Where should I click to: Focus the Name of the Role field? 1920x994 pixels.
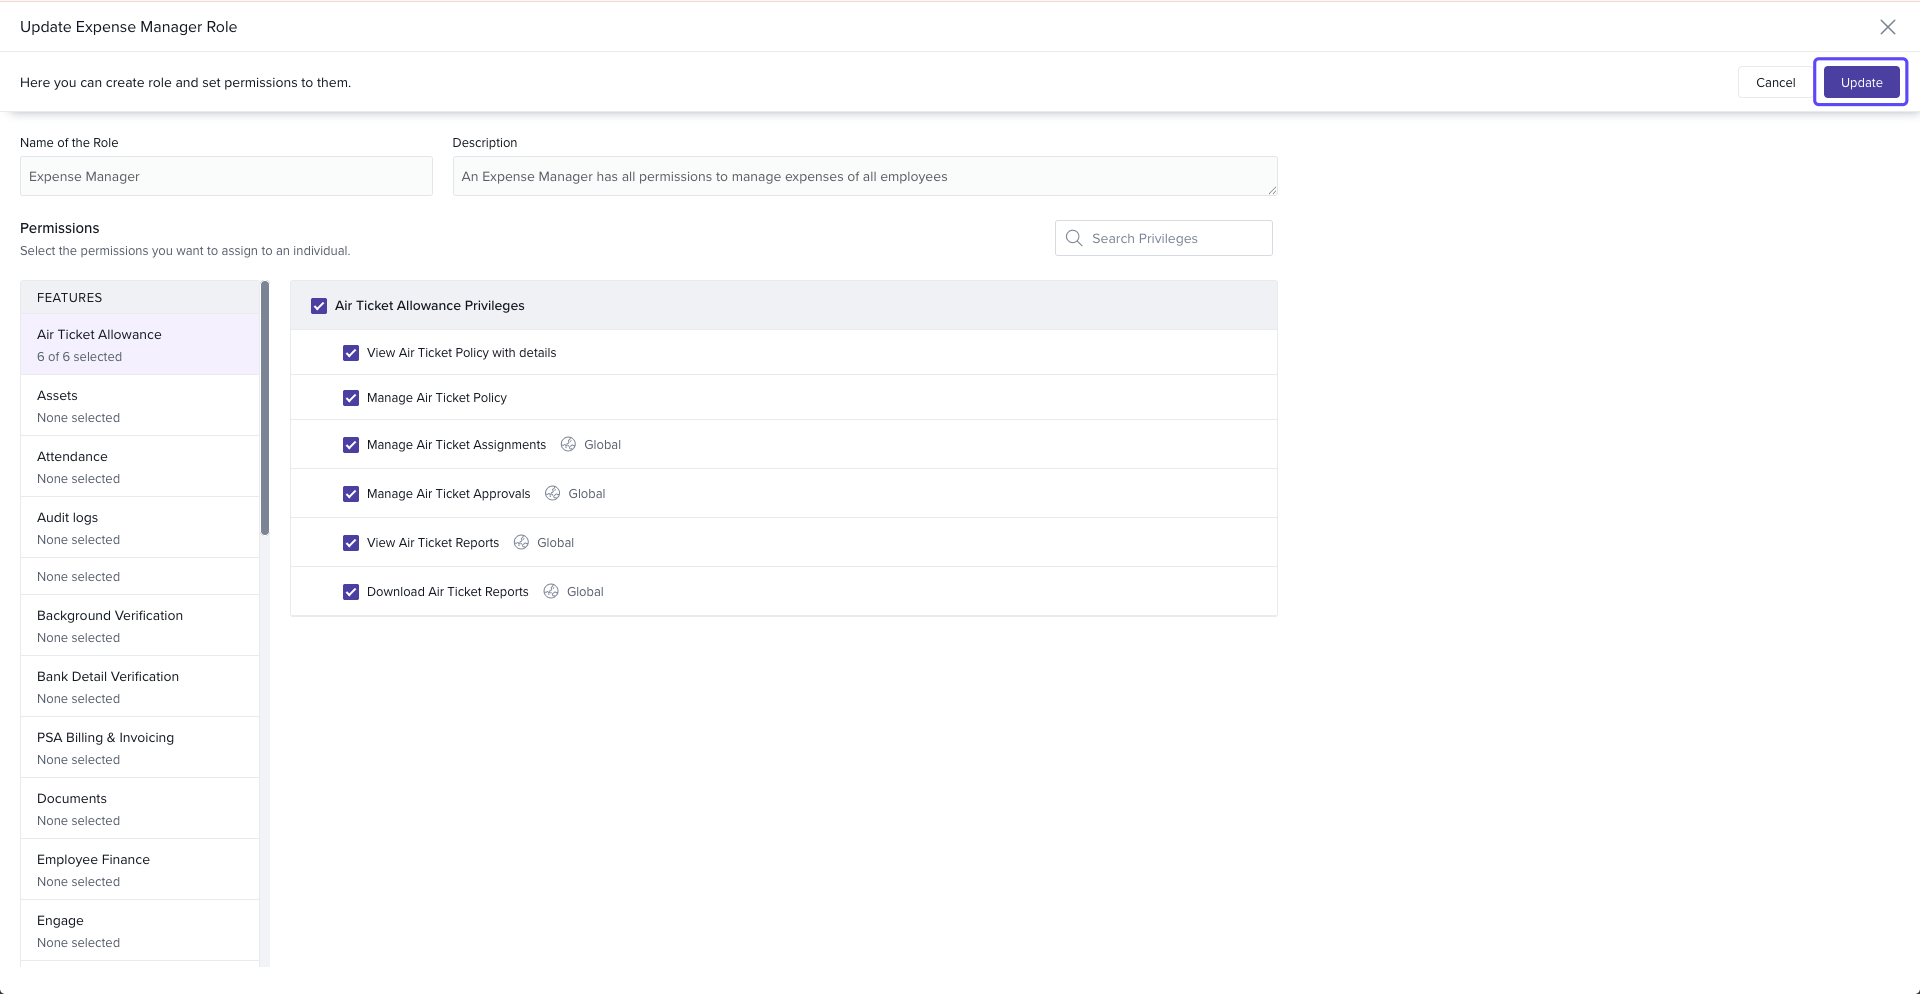(x=226, y=177)
